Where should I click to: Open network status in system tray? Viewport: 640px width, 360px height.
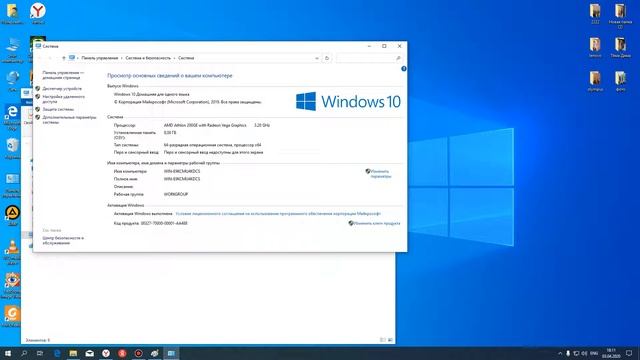[x=576, y=353]
